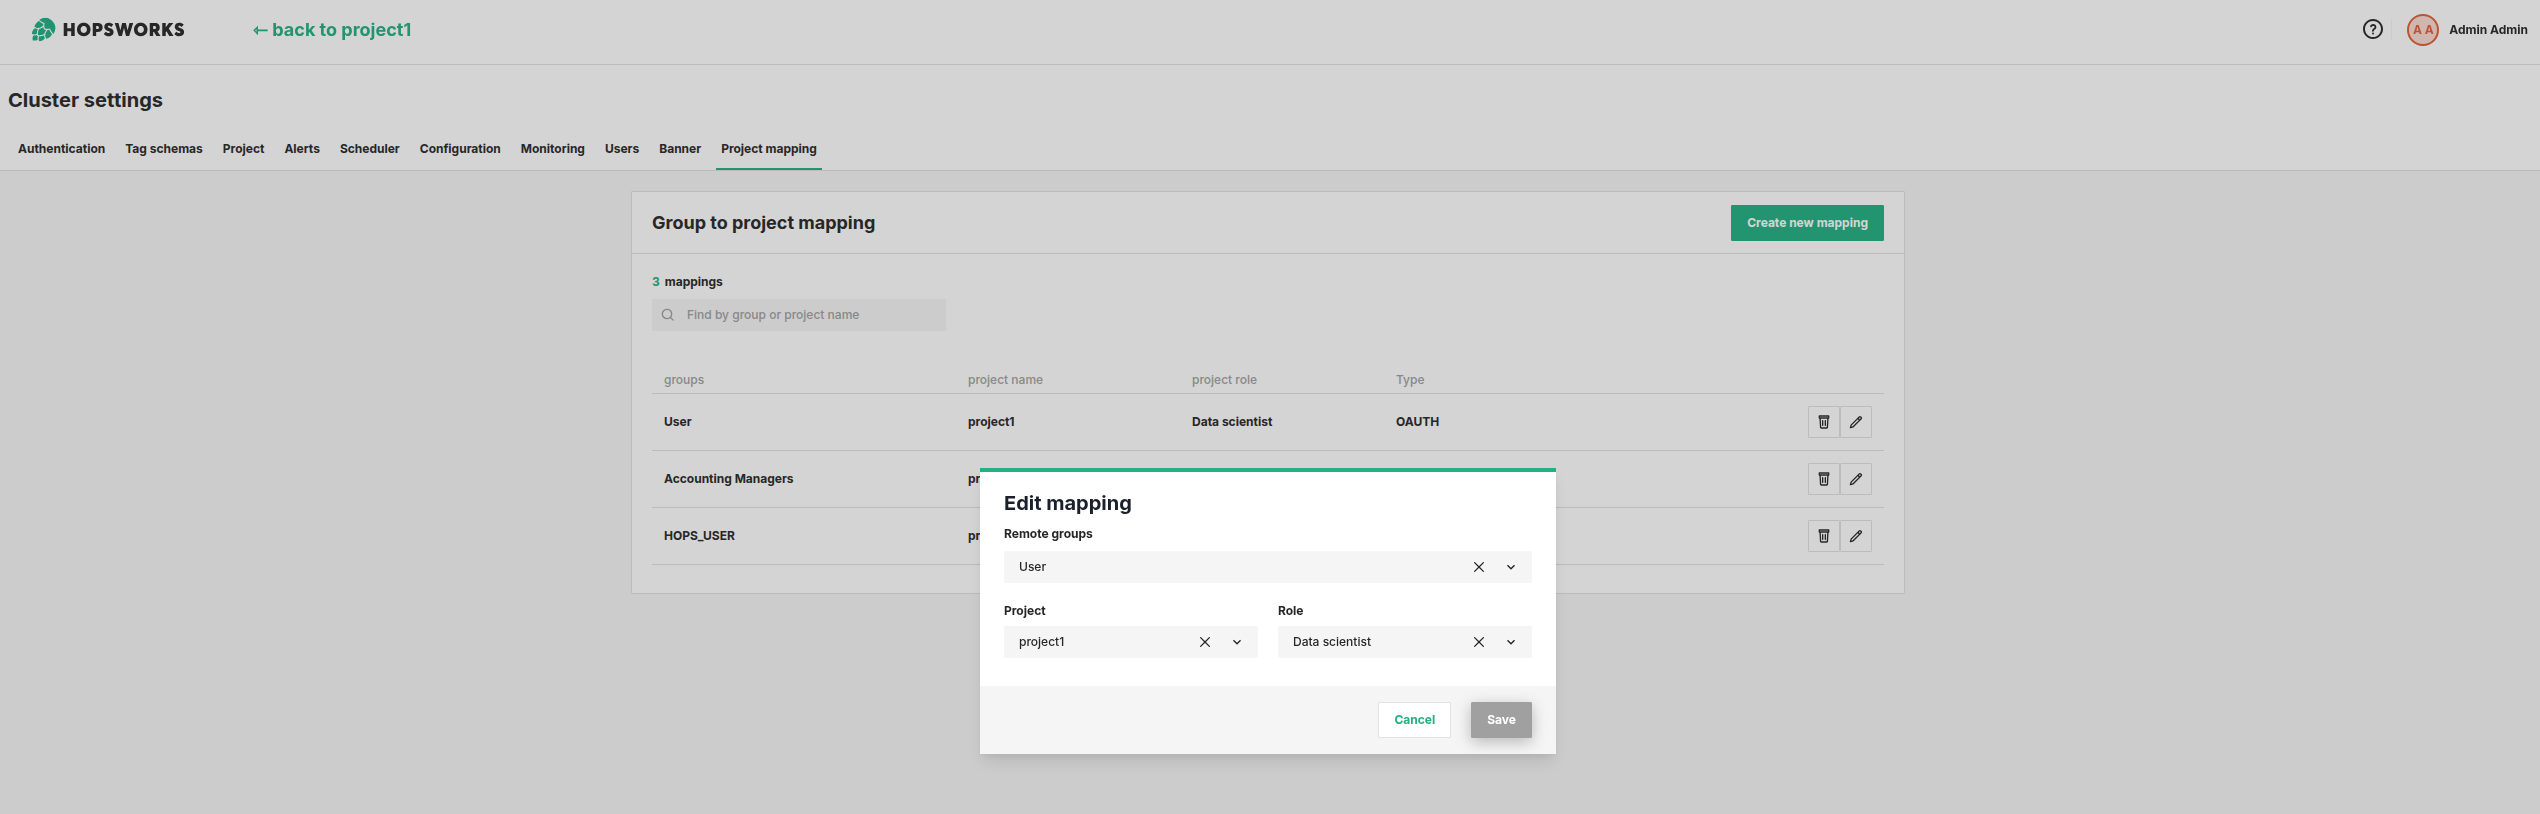Clear the Data scientist role selection
Screen dimensions: 2540x814
(x=1478, y=642)
